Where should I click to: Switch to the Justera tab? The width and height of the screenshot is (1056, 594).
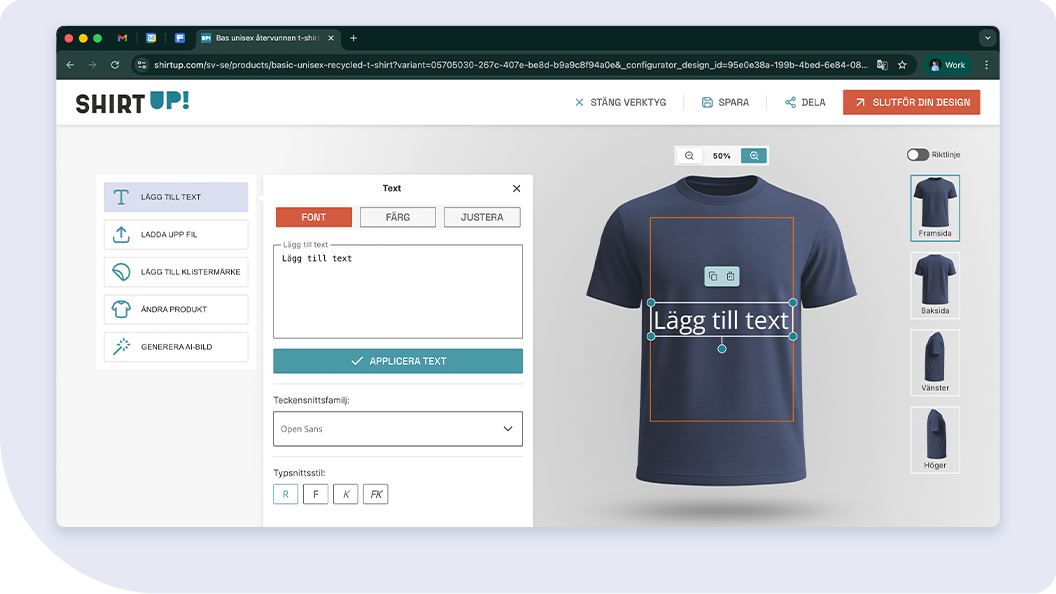[x=482, y=217]
